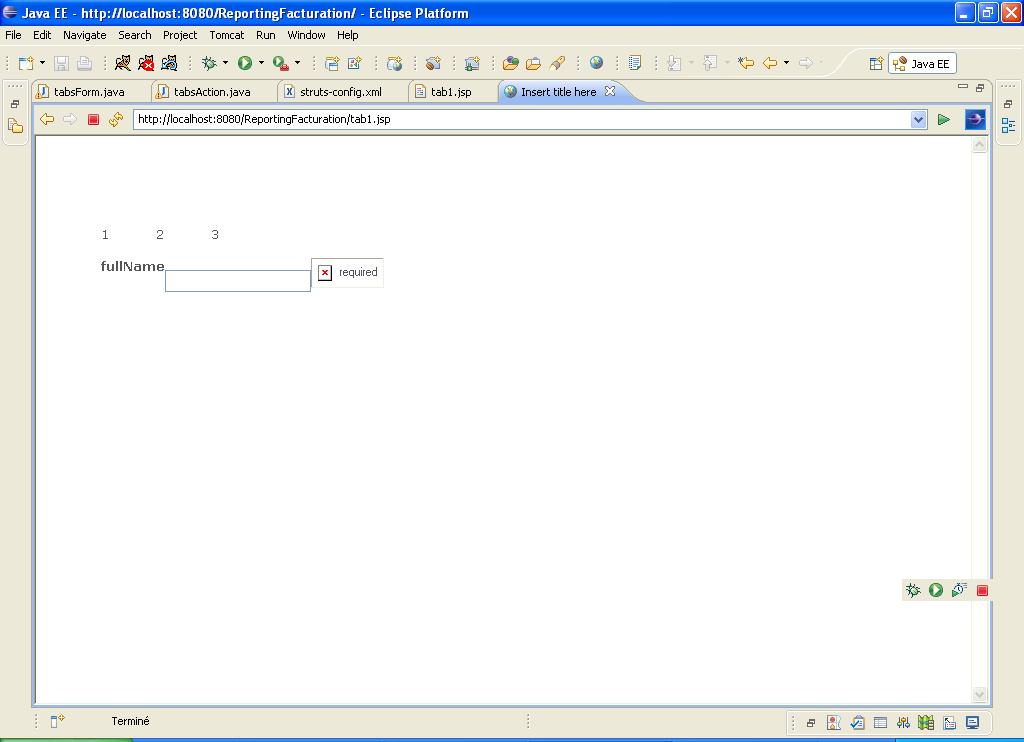Open the Tasks fast view icon
Viewport: 1024px width, 742px height.
[857, 722]
